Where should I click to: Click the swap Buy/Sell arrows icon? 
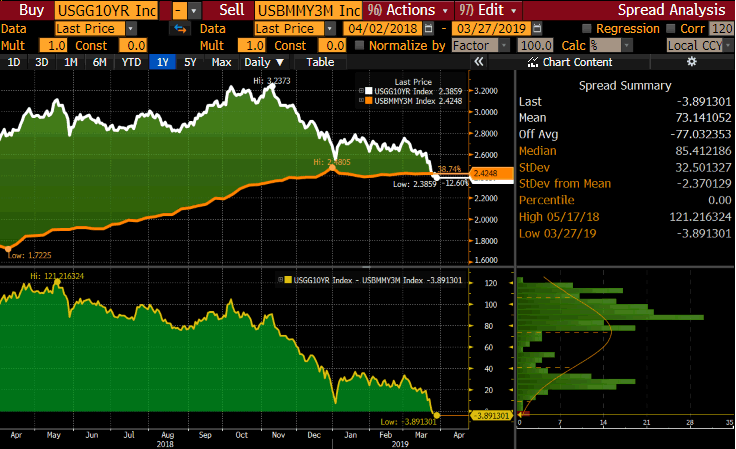click(180, 29)
